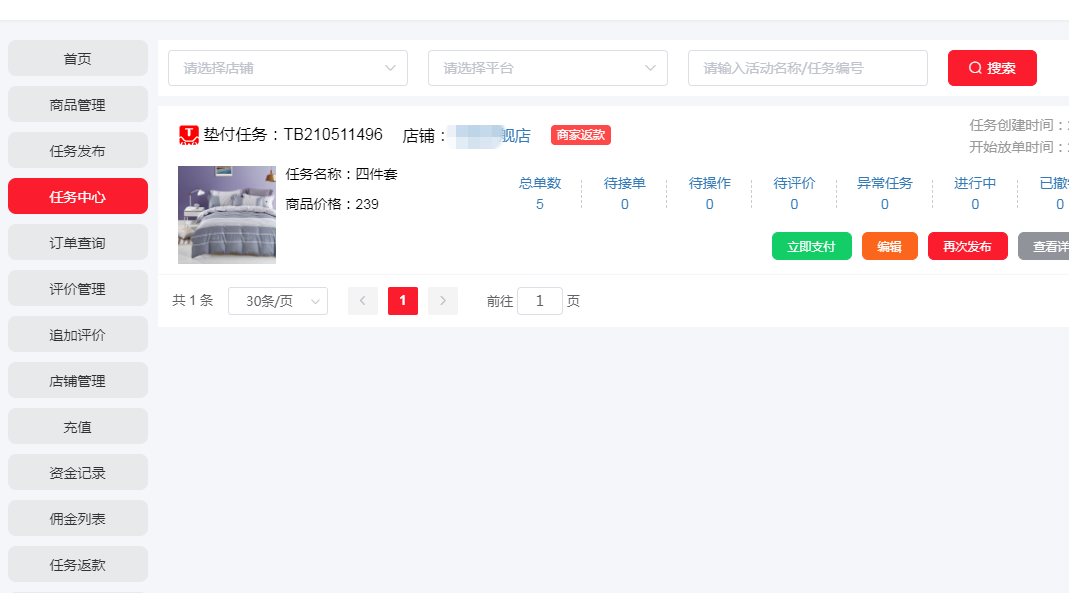Image resolution: width=1069 pixels, height=593 pixels.
Task: Open the 30条/页 page size selector
Action: pyautogui.click(x=278, y=301)
